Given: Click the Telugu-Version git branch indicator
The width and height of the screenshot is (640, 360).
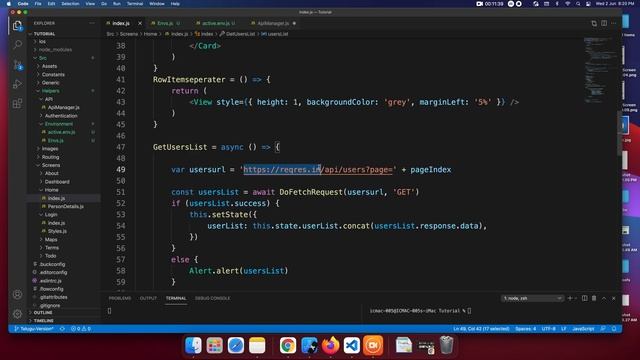Looking at the screenshot, I should (34, 329).
